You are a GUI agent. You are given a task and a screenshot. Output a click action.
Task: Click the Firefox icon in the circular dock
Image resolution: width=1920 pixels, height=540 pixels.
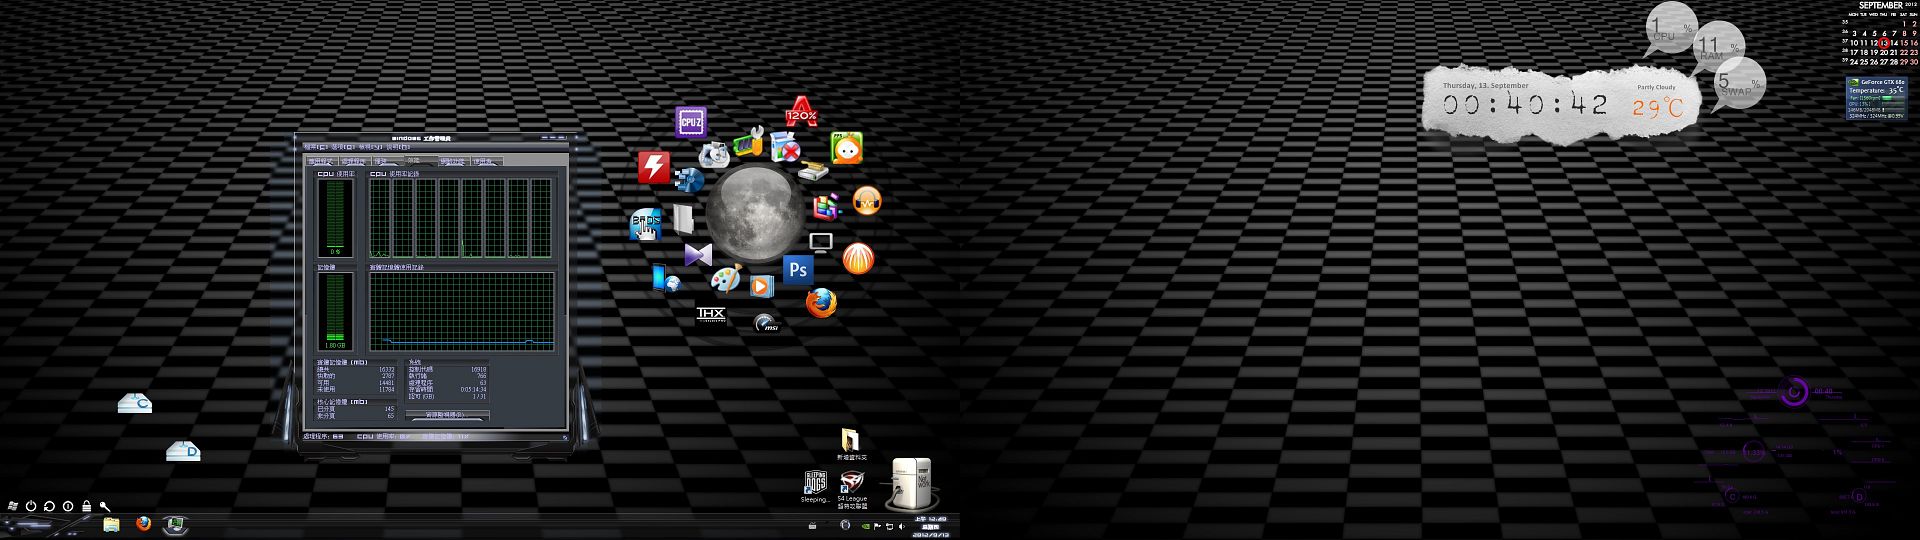click(821, 301)
